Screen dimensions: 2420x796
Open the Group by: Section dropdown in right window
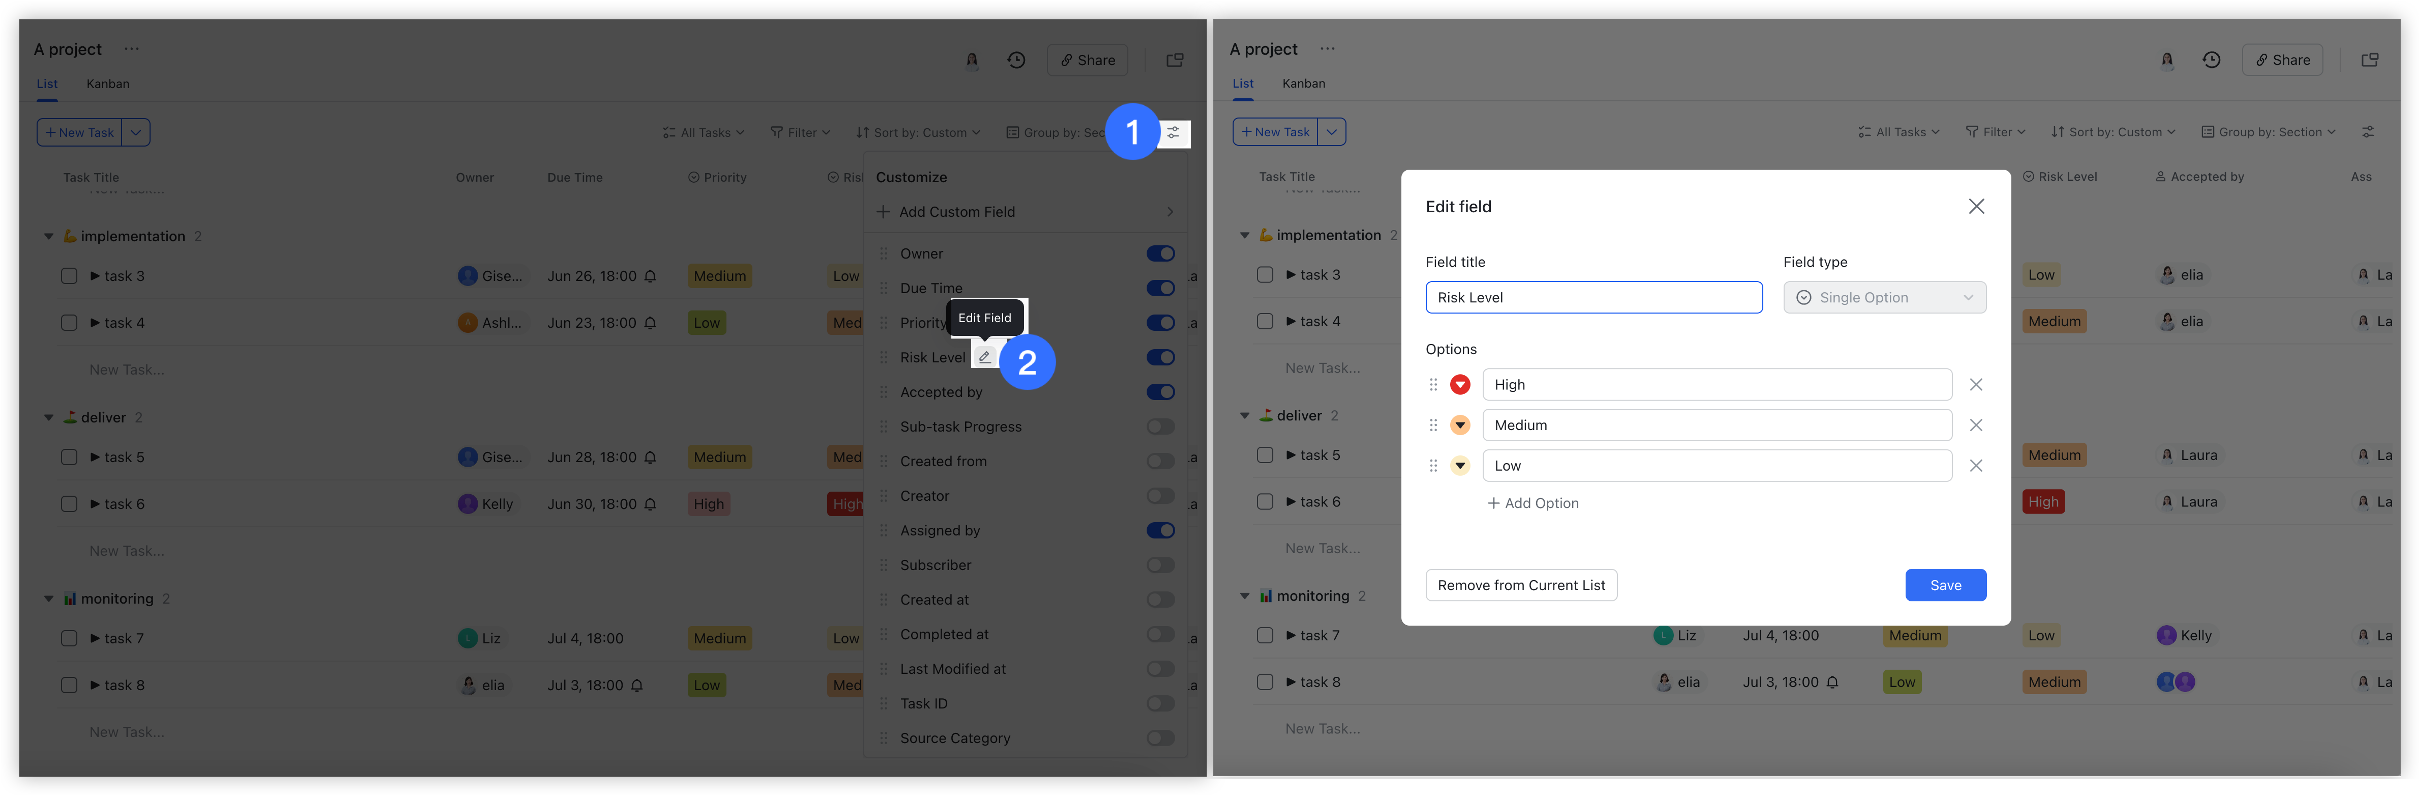2268,132
